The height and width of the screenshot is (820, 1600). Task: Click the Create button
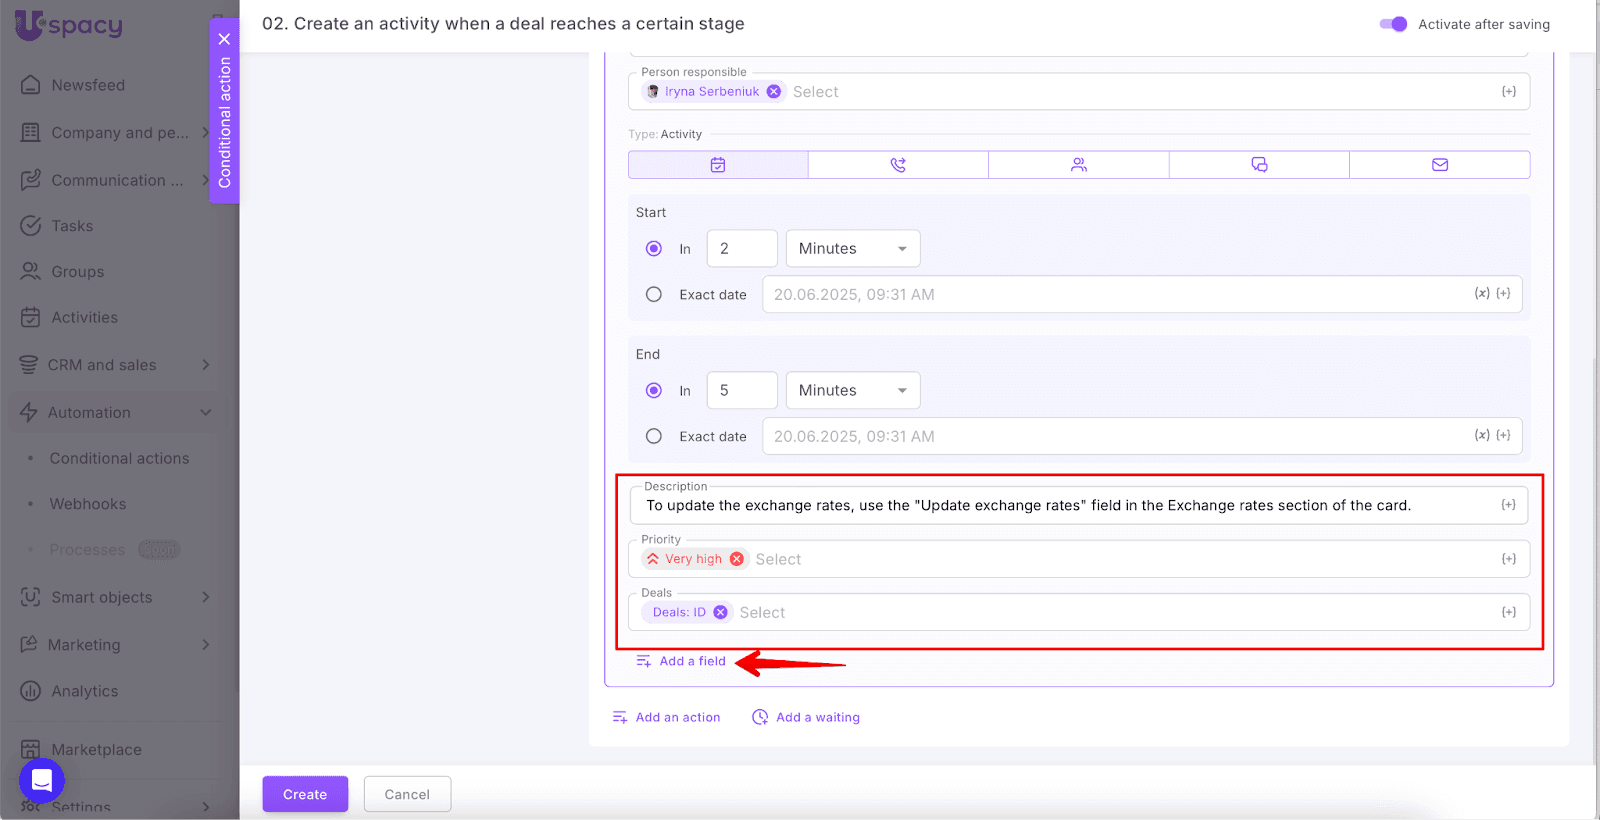pos(305,794)
